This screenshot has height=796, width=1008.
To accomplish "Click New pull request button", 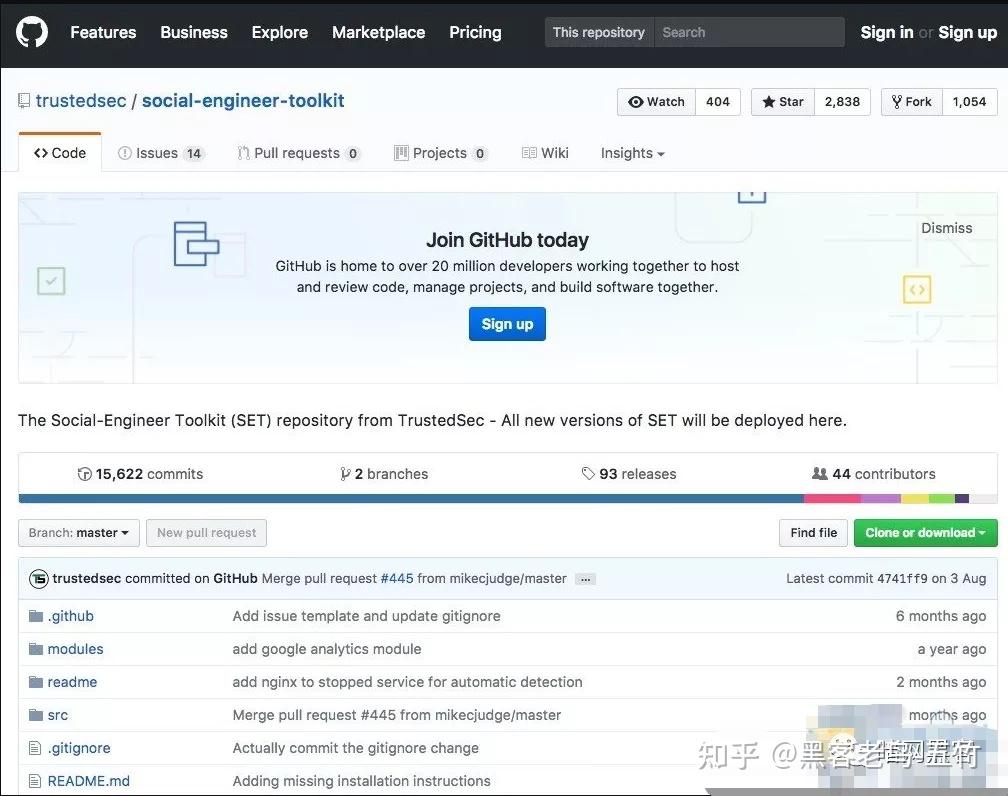I will coord(206,533).
